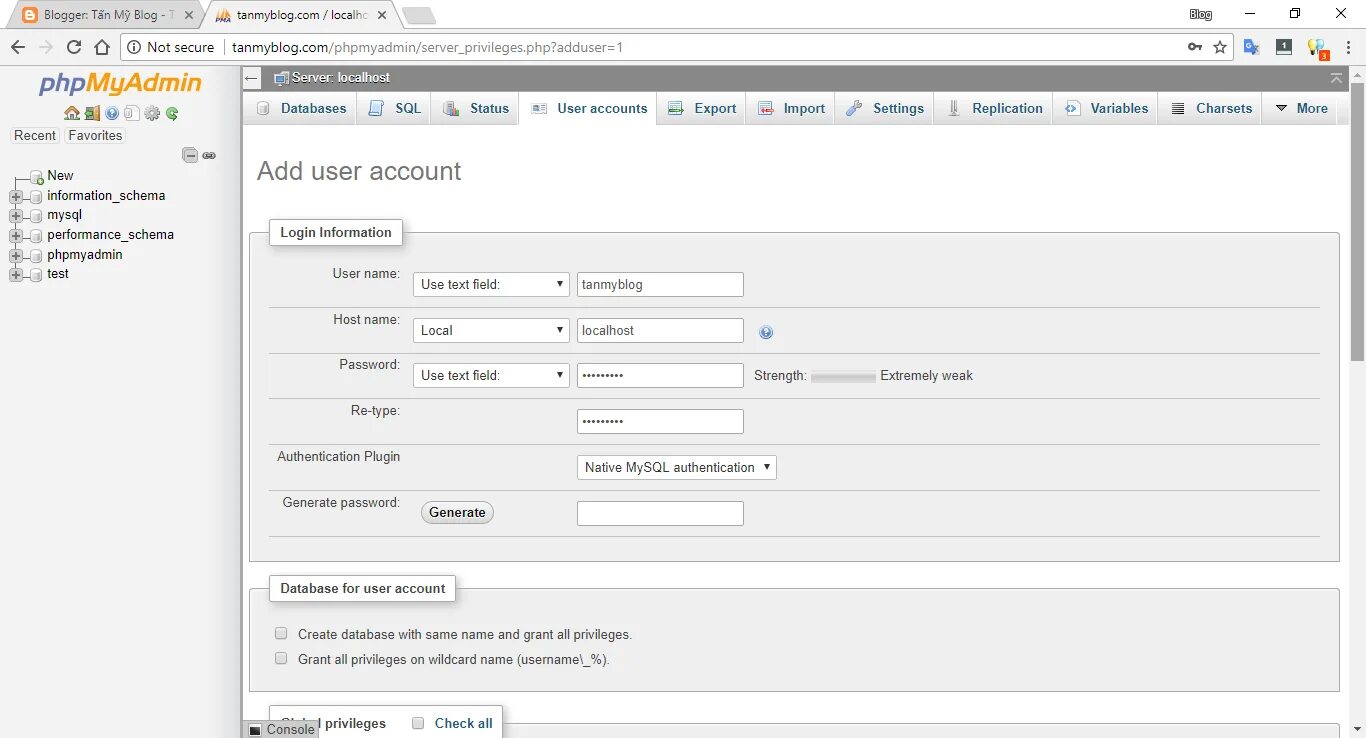
Task: Collapse all tree items using the minus icon
Action: [190, 155]
